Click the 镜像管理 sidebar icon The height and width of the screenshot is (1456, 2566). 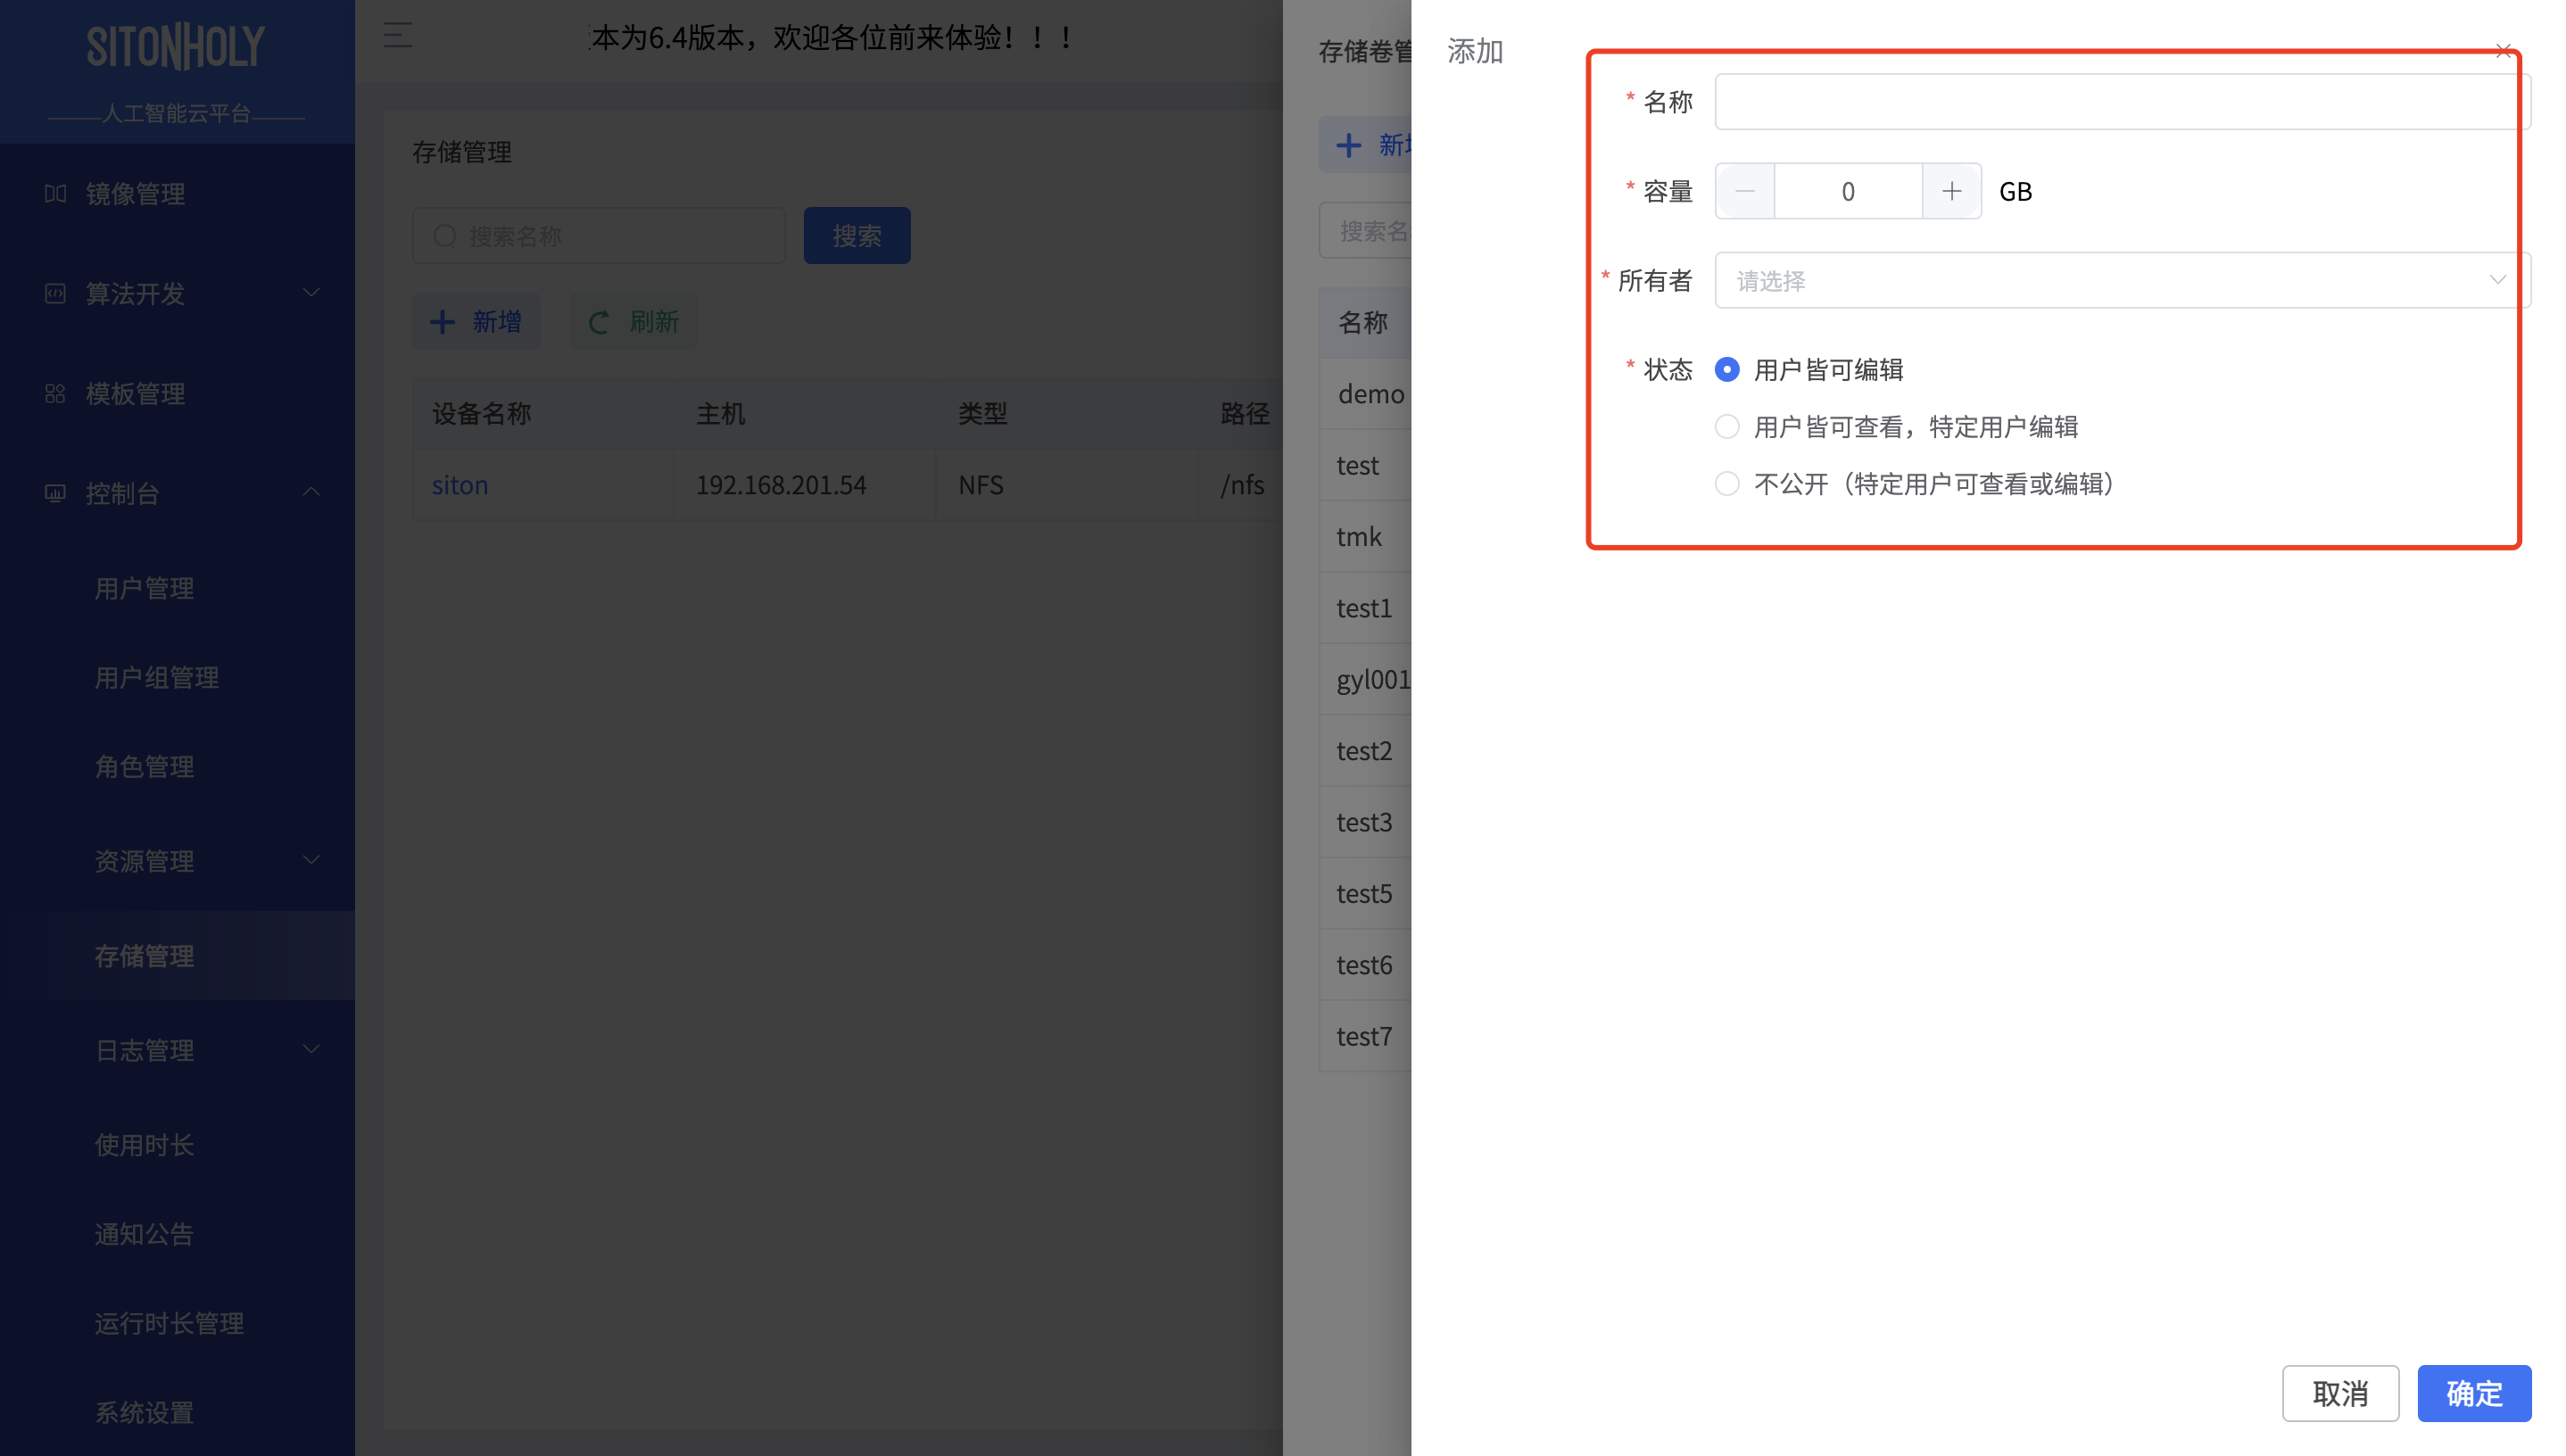(56, 193)
